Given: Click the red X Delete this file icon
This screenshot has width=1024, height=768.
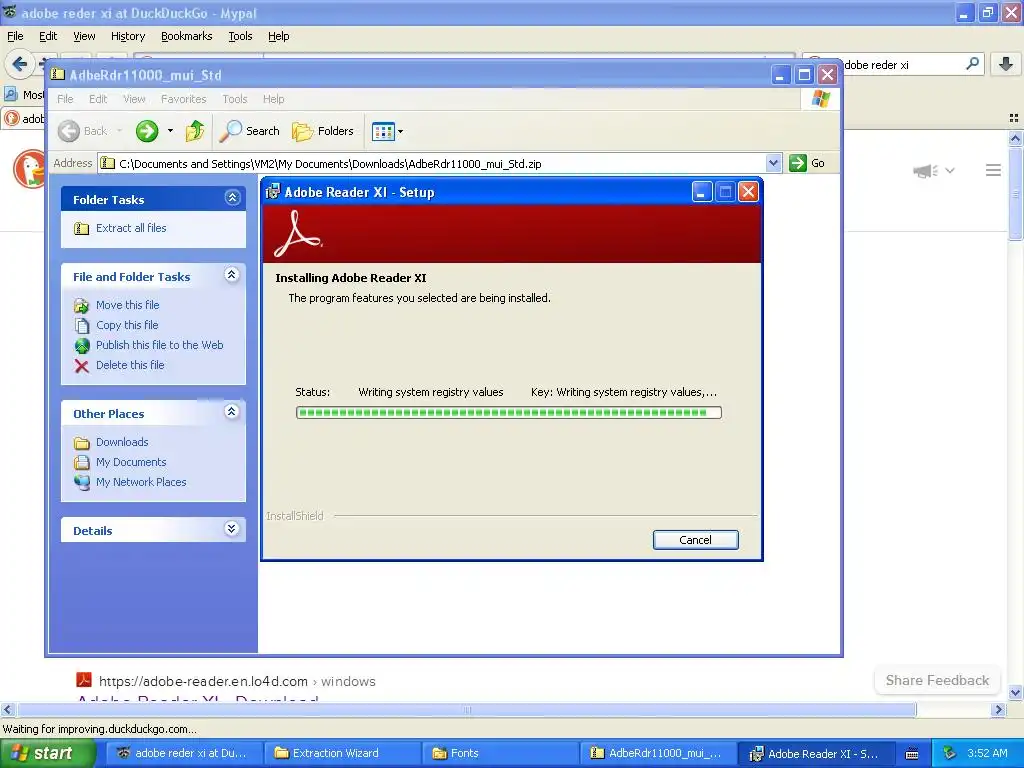Looking at the screenshot, I should pyautogui.click(x=82, y=366).
